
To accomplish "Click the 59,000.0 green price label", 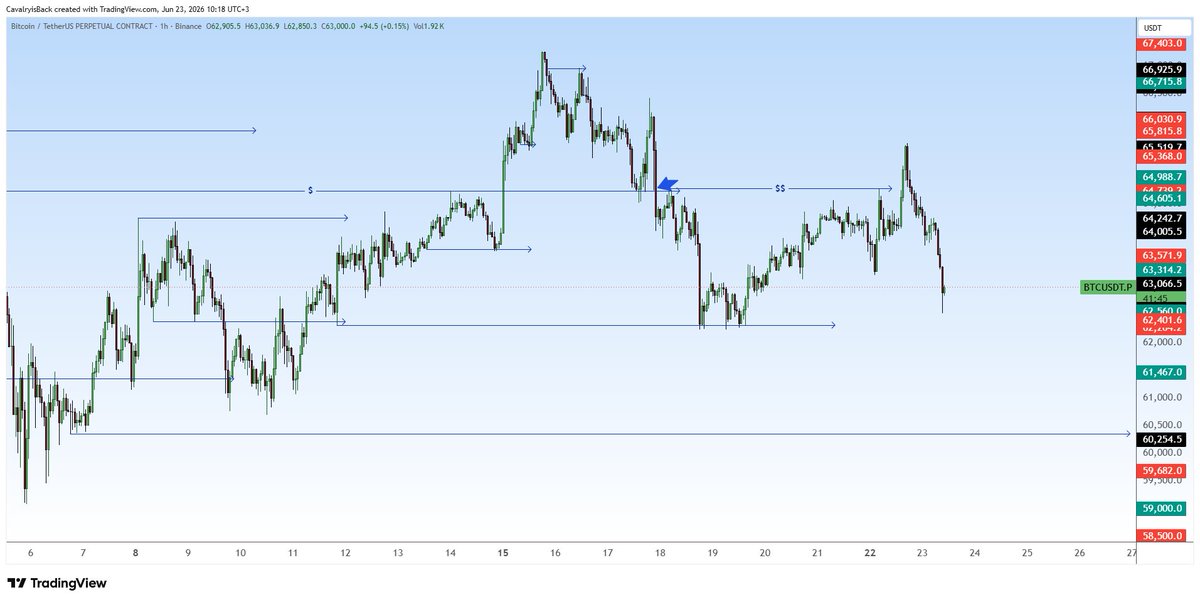I will pos(1163,508).
